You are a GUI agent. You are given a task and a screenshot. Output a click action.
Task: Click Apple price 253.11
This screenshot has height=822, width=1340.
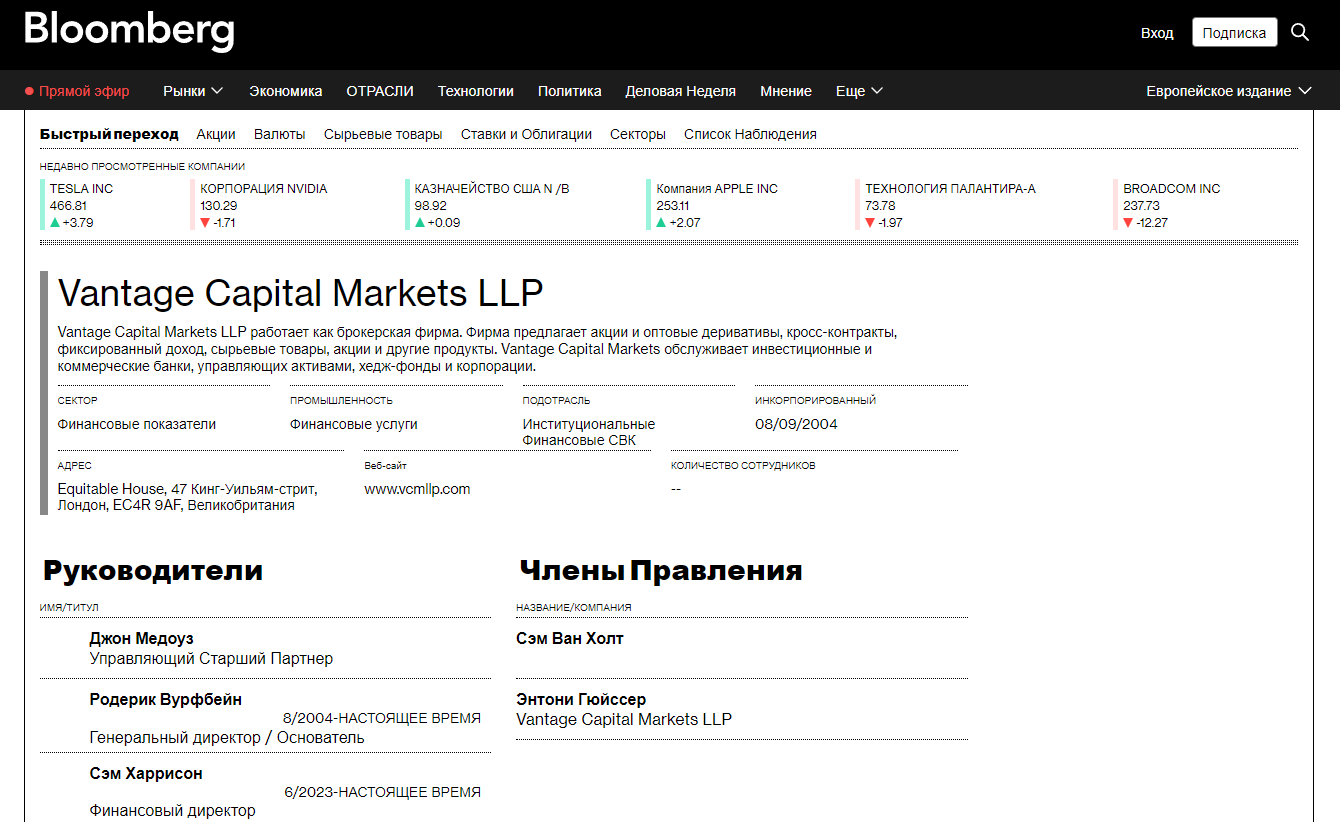click(x=672, y=205)
